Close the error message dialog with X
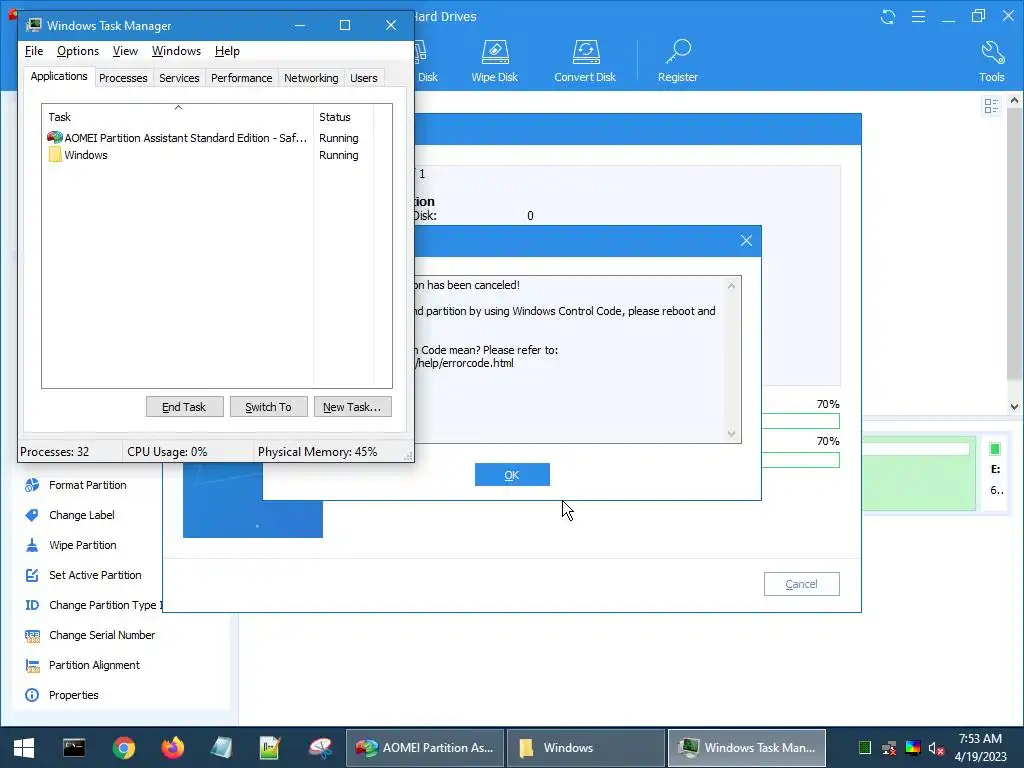Viewport: 1024px width, 768px height. (x=746, y=241)
